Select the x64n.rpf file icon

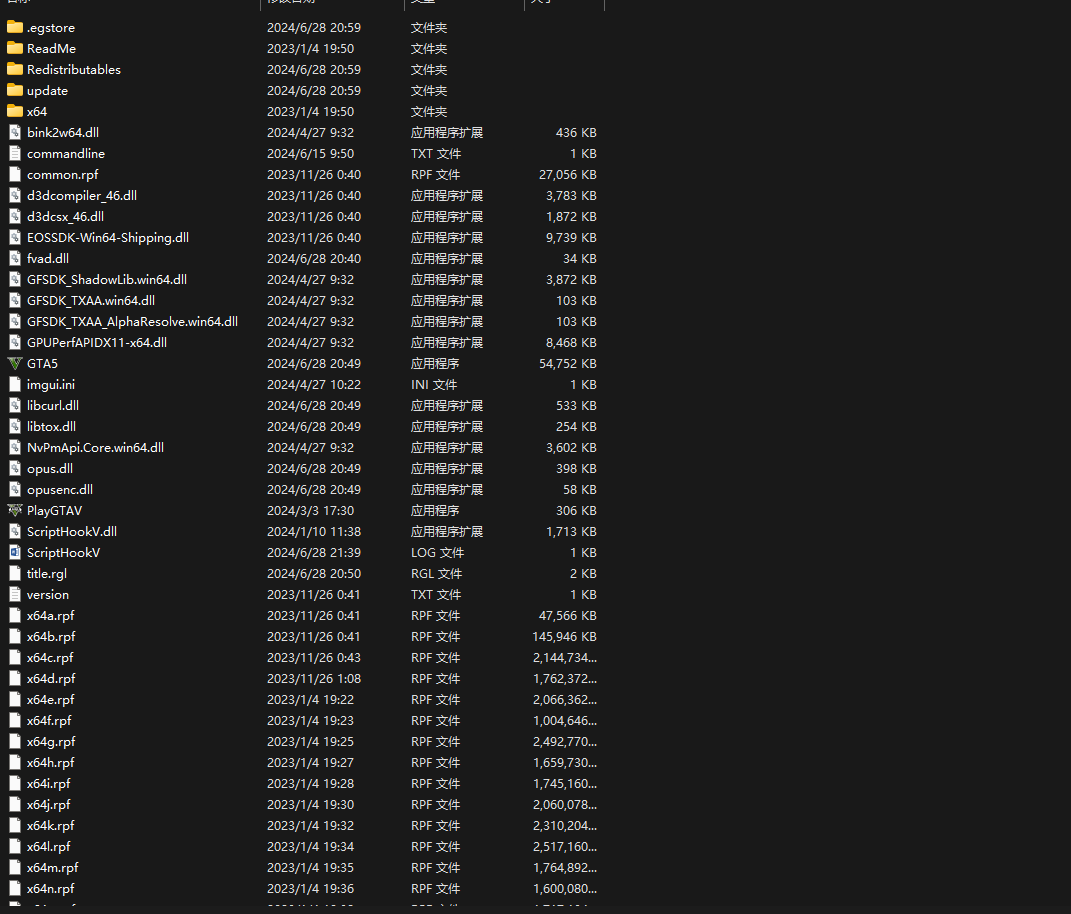click(x=15, y=889)
